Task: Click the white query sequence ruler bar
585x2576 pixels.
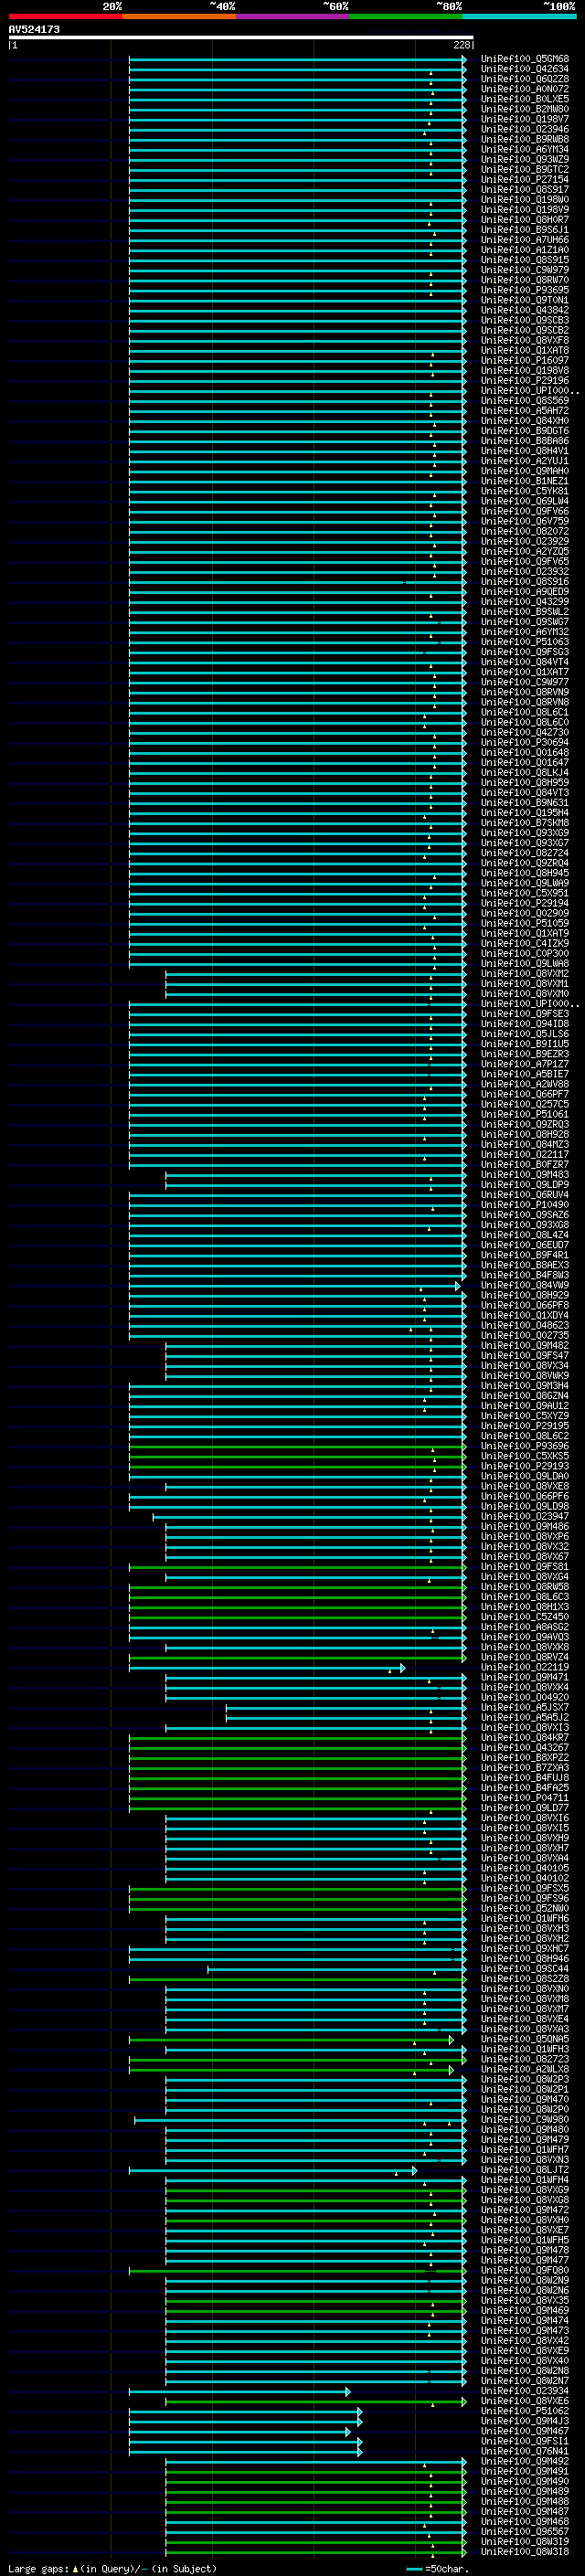Action: tap(241, 37)
